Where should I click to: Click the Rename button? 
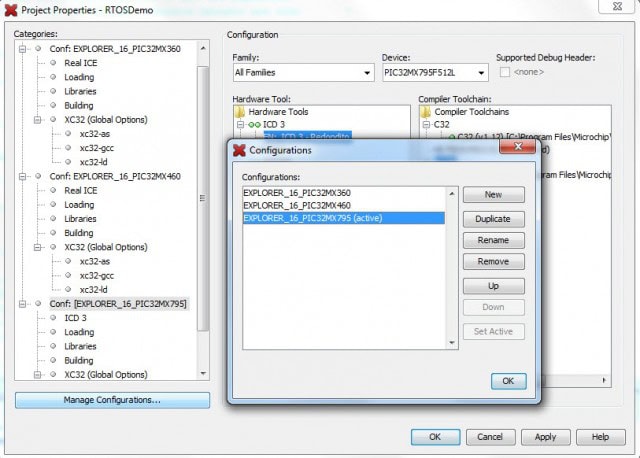[493, 240]
